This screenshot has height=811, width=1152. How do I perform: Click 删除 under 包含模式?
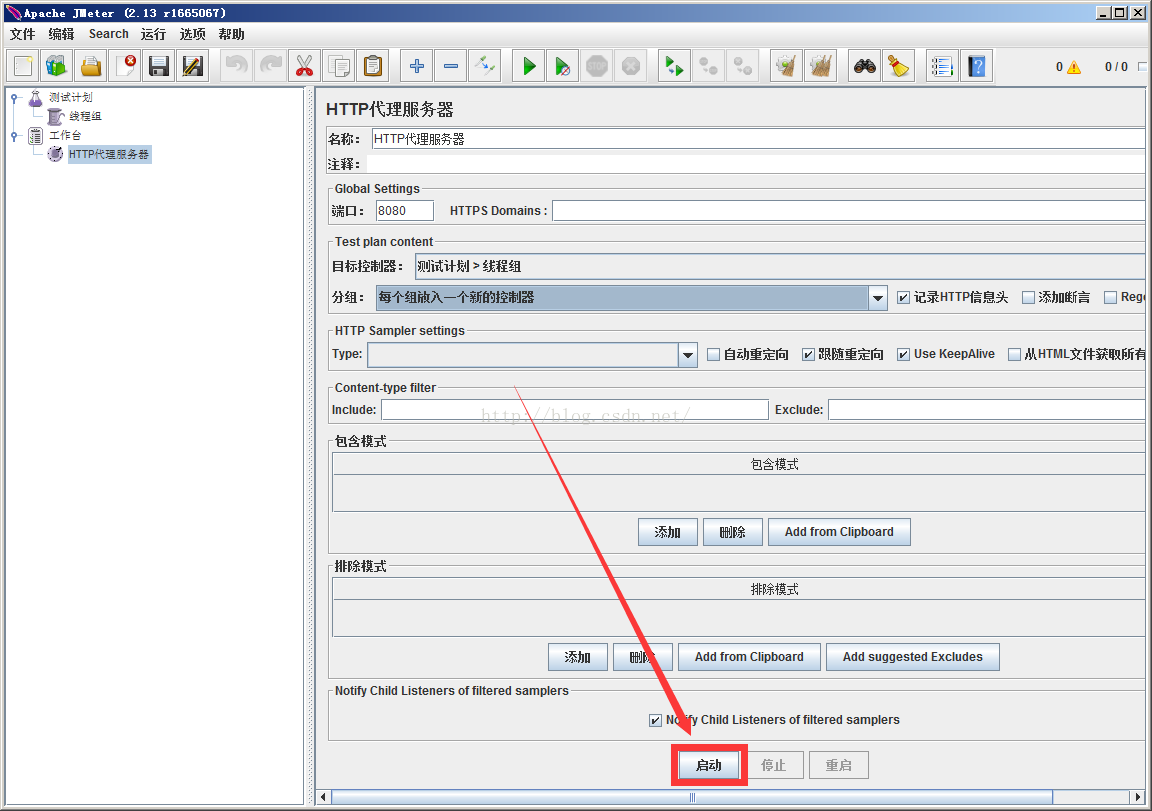[x=732, y=532]
